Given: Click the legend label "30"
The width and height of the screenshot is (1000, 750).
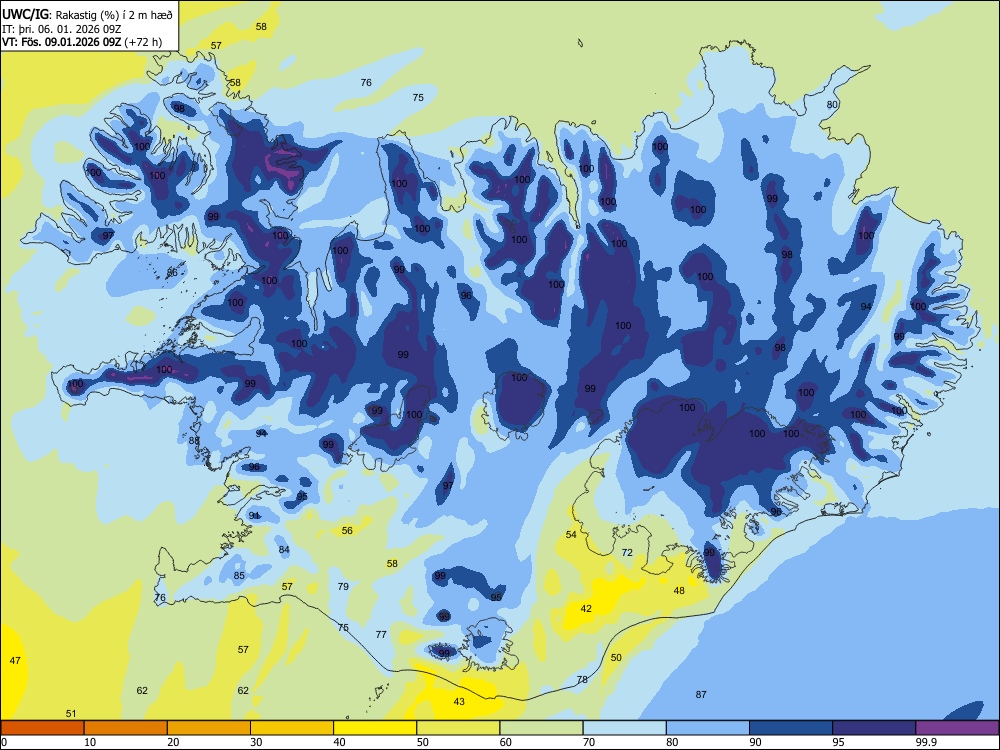Looking at the screenshot, I should click(x=256, y=742).
